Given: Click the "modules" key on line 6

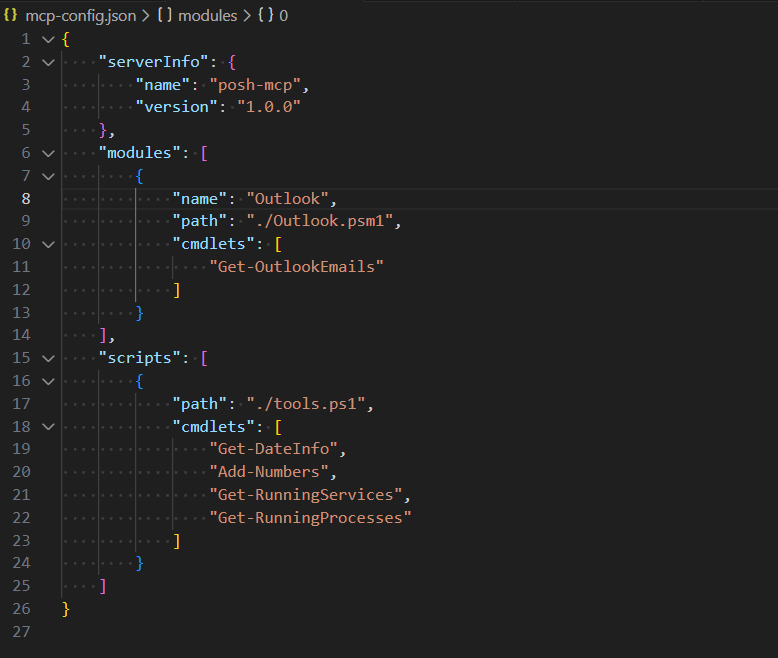Looking at the screenshot, I should pos(139,152).
